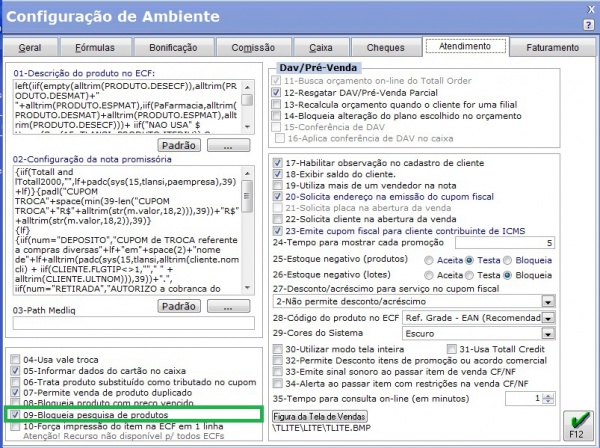Check 33-Emite sinal sonoro ao passar item
Screen dimensions: 600x448
277,371
